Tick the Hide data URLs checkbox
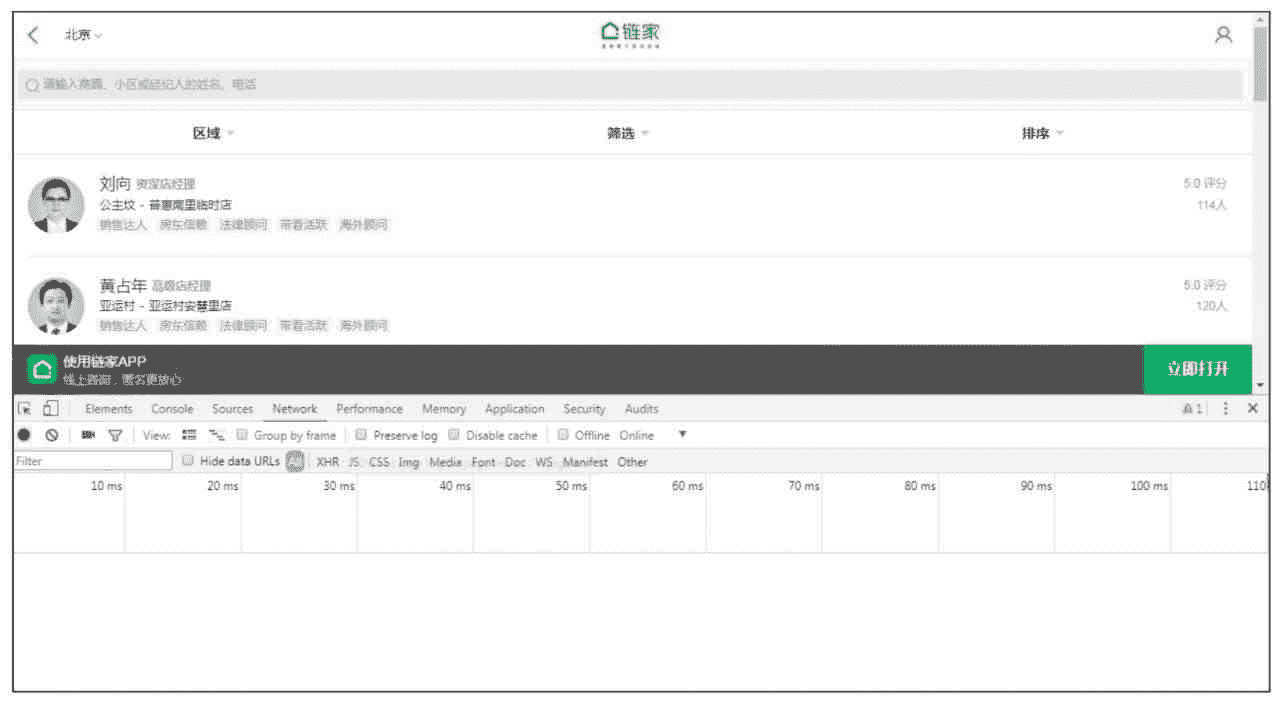1280x701 pixels. 188,461
